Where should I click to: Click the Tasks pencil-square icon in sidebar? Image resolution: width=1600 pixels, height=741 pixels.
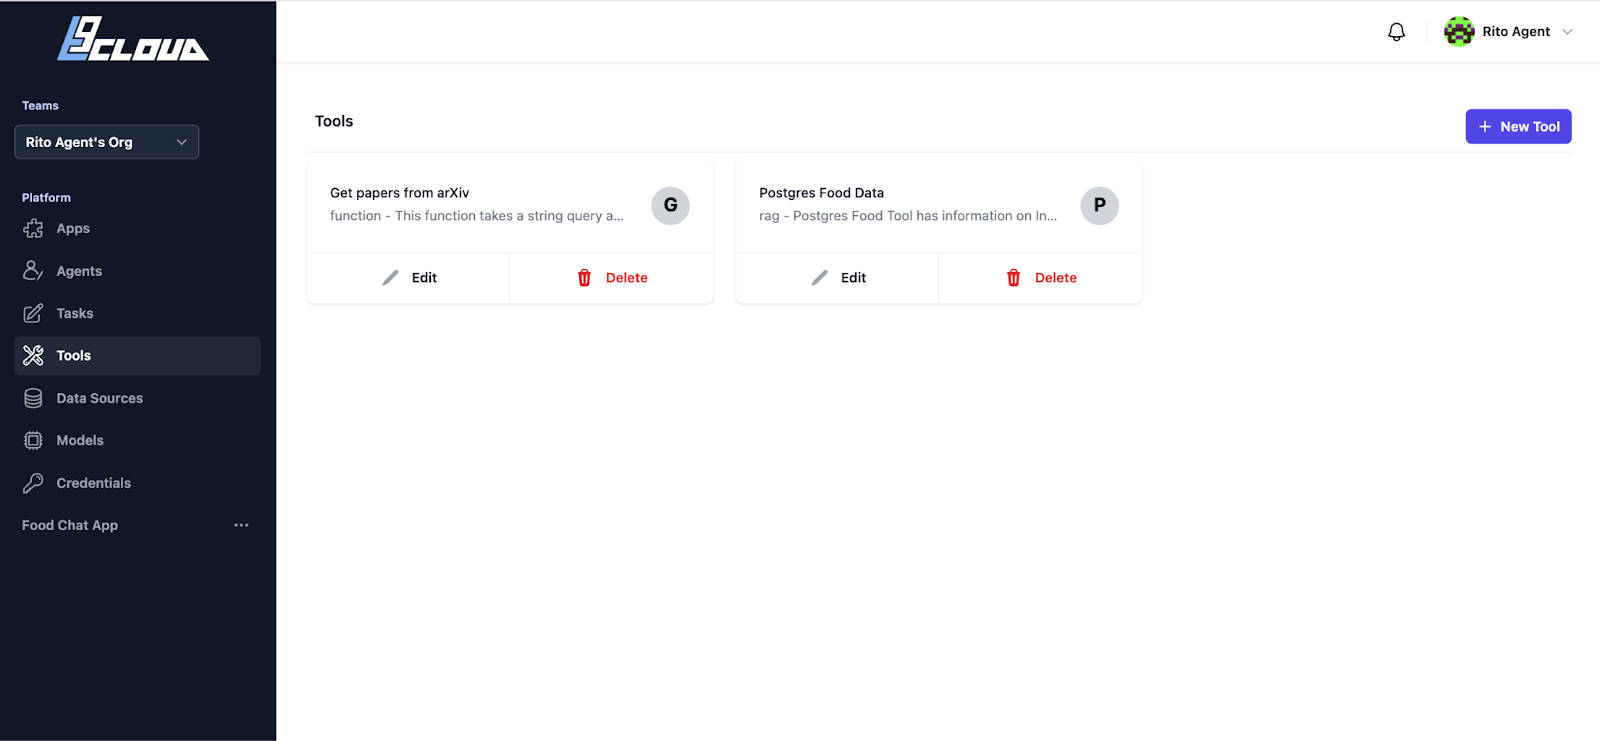[x=33, y=313]
